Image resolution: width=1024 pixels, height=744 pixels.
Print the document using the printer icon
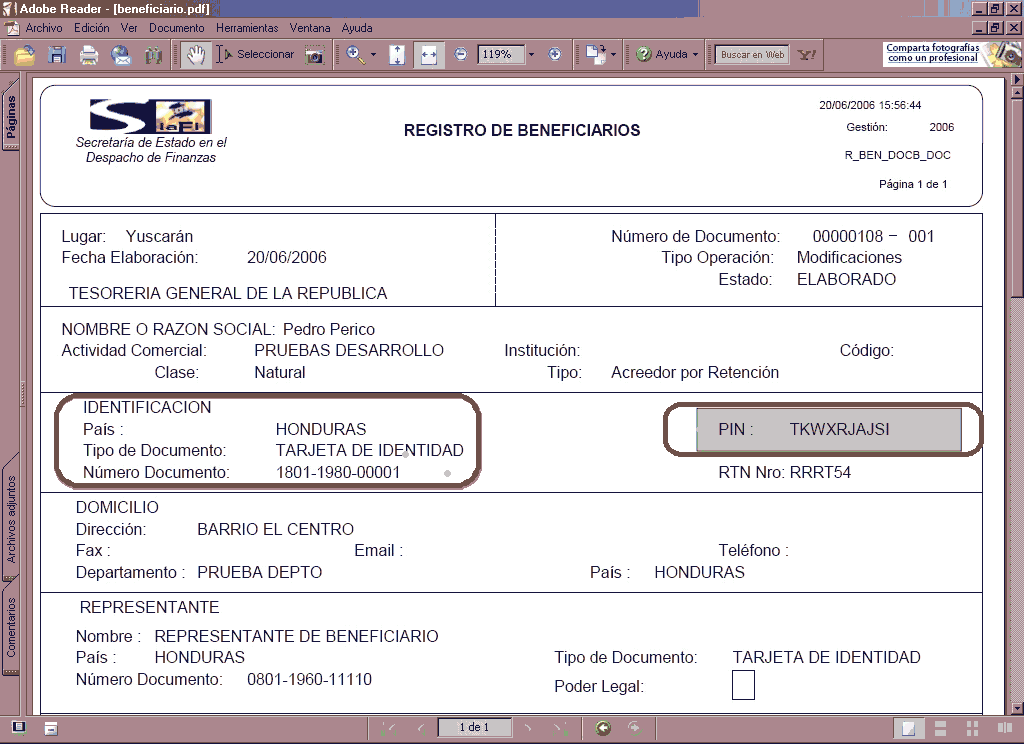click(89, 55)
